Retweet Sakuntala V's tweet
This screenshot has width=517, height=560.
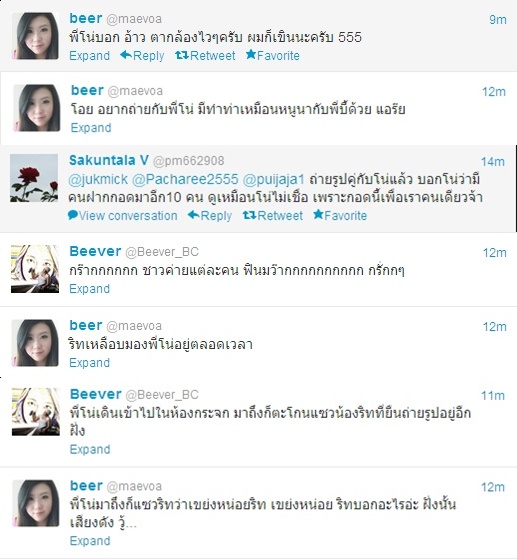point(273,215)
